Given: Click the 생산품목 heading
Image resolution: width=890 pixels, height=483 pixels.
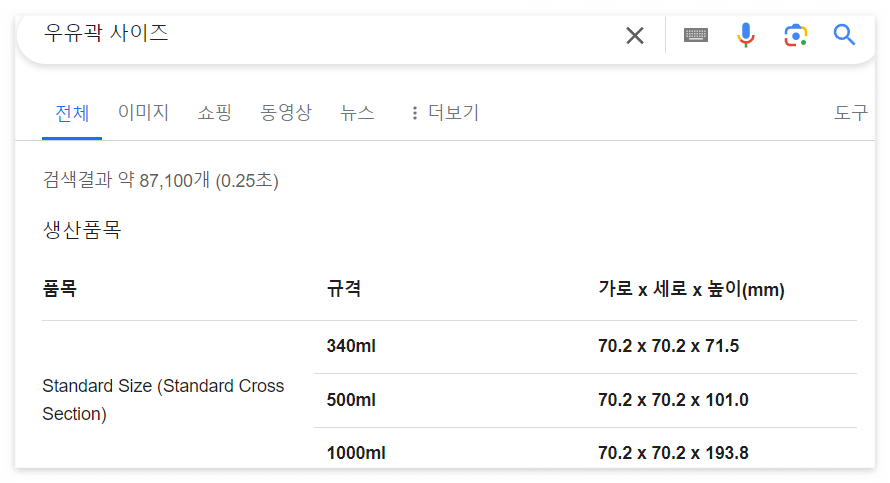Looking at the screenshot, I should (82, 230).
